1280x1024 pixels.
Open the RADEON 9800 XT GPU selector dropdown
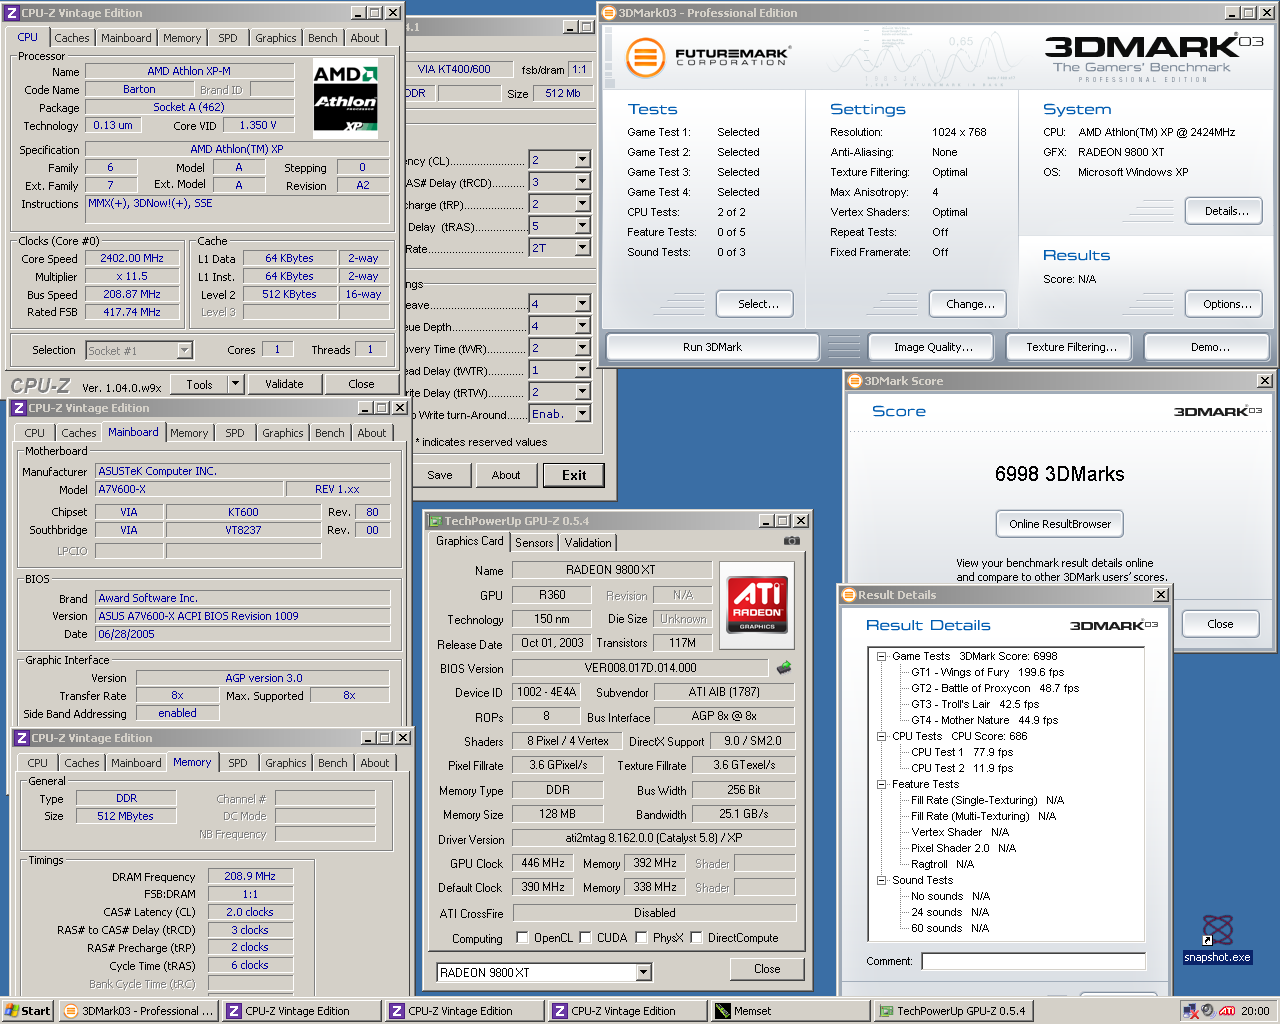(643, 972)
